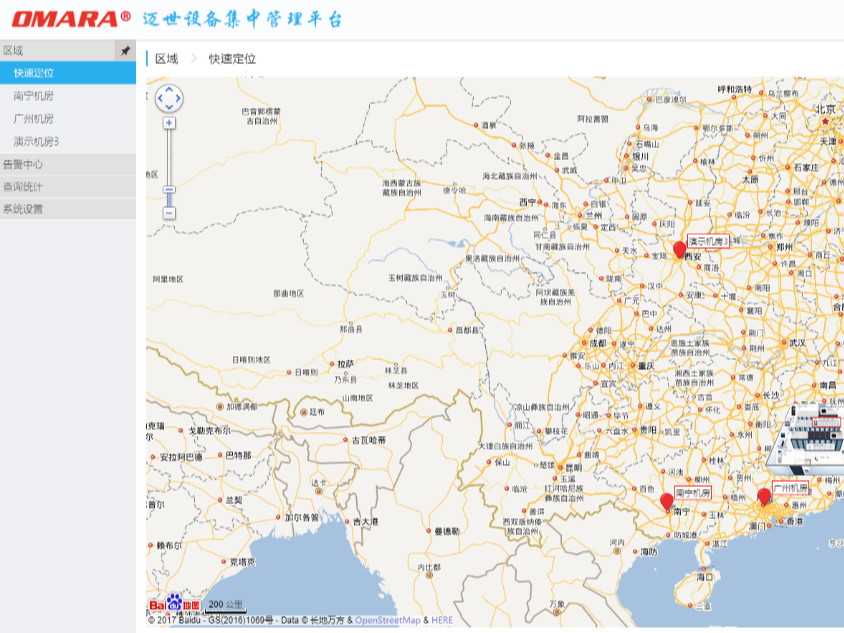Viewport: 844px width, 633px height.
Task: Zoom in using the plus button
Action: click(169, 123)
